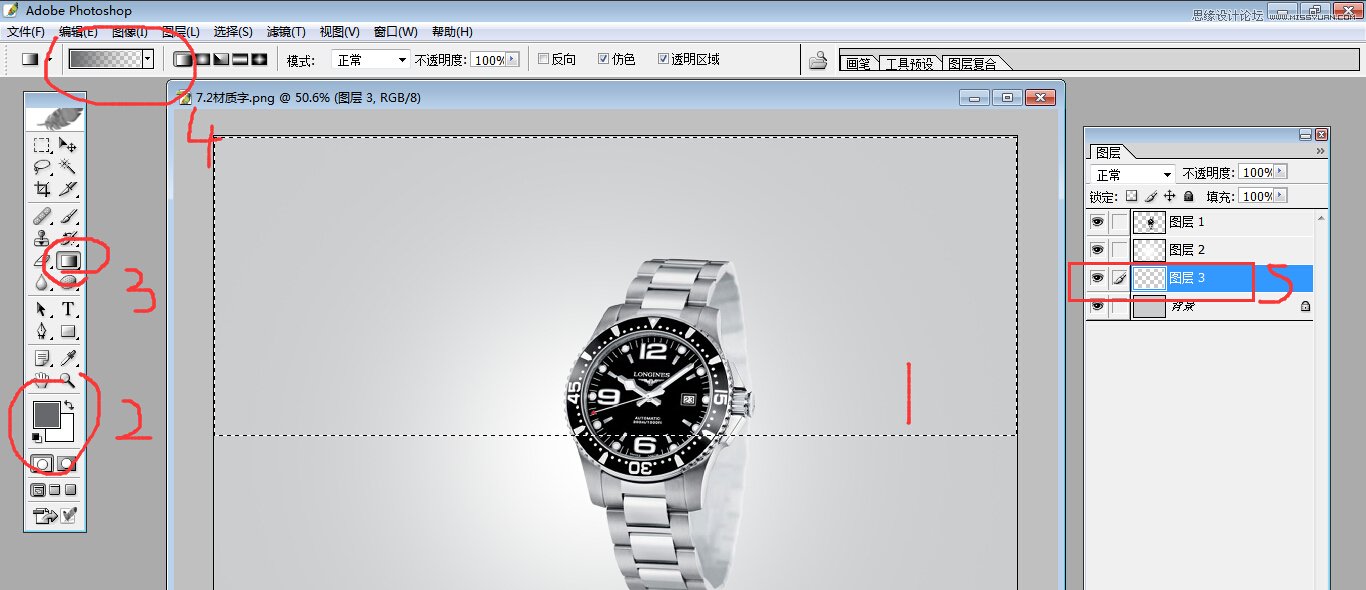Open the 文件(F) menu
Screen dimensions: 1366x590
coord(26,32)
